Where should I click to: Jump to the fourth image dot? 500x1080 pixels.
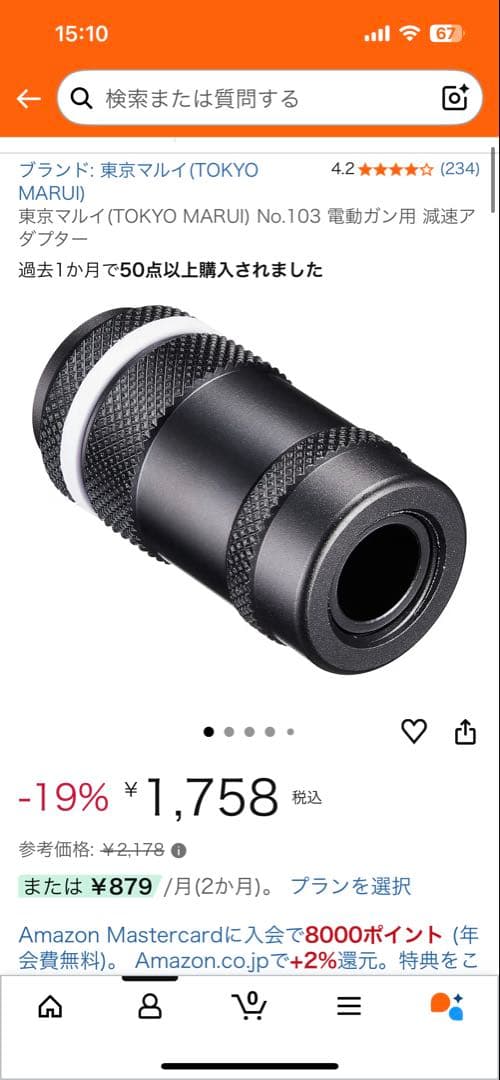pos(270,731)
